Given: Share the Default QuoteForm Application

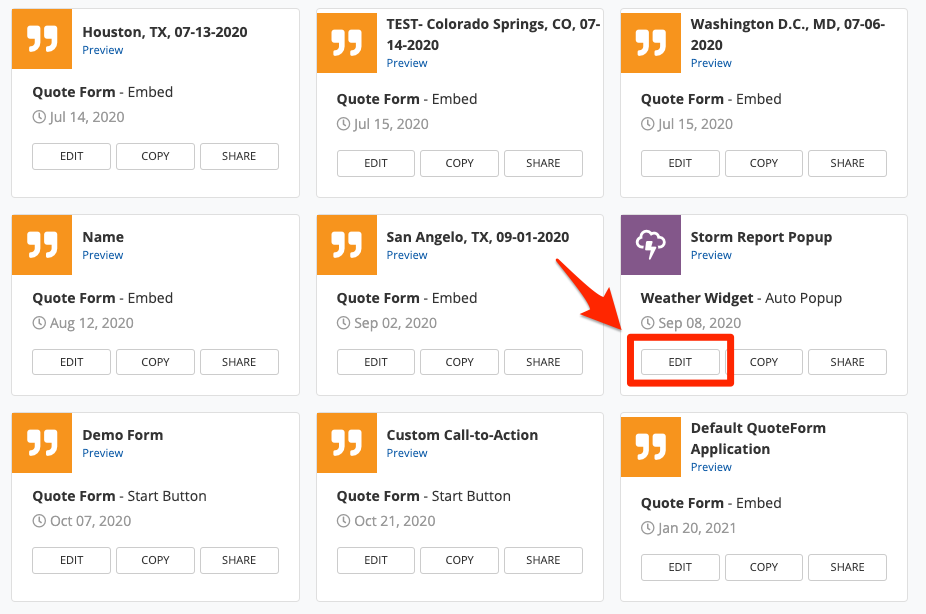Looking at the screenshot, I should point(847,567).
